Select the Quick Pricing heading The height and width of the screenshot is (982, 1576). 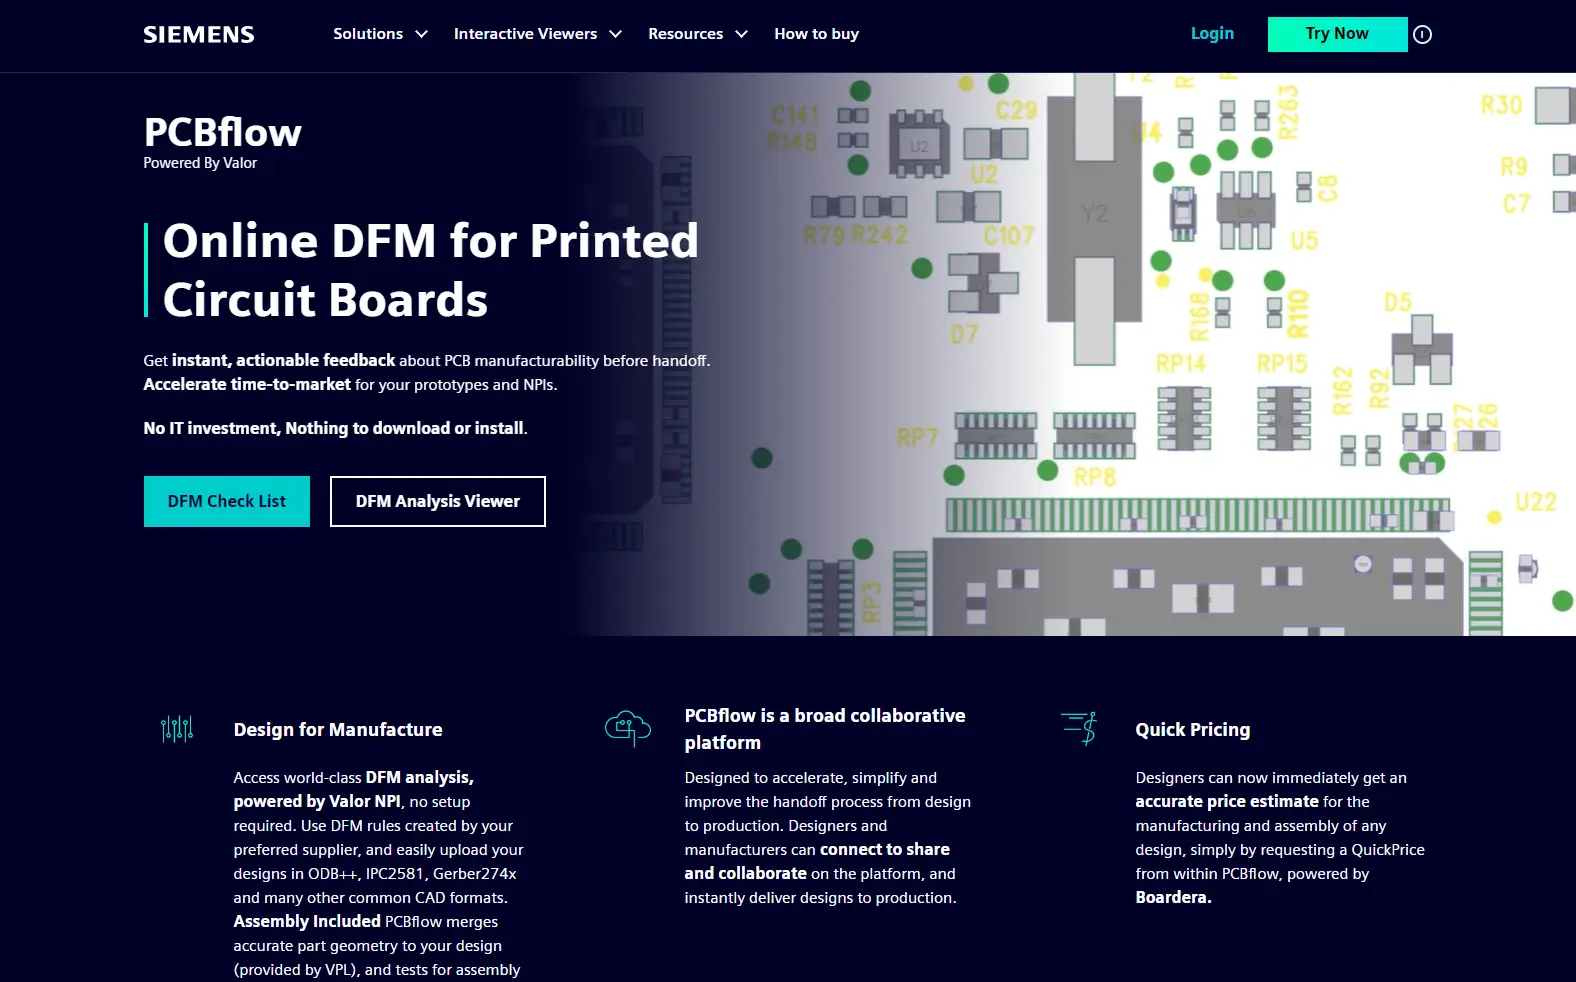(1192, 730)
